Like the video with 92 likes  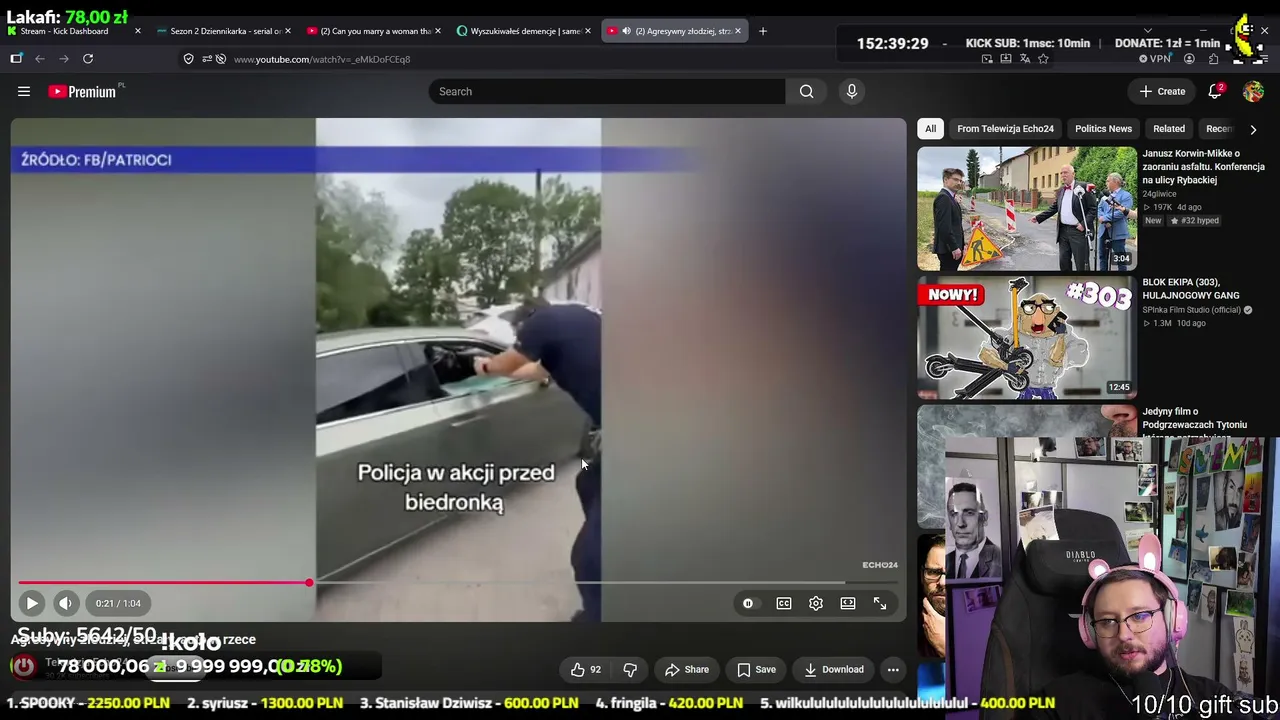click(x=586, y=670)
